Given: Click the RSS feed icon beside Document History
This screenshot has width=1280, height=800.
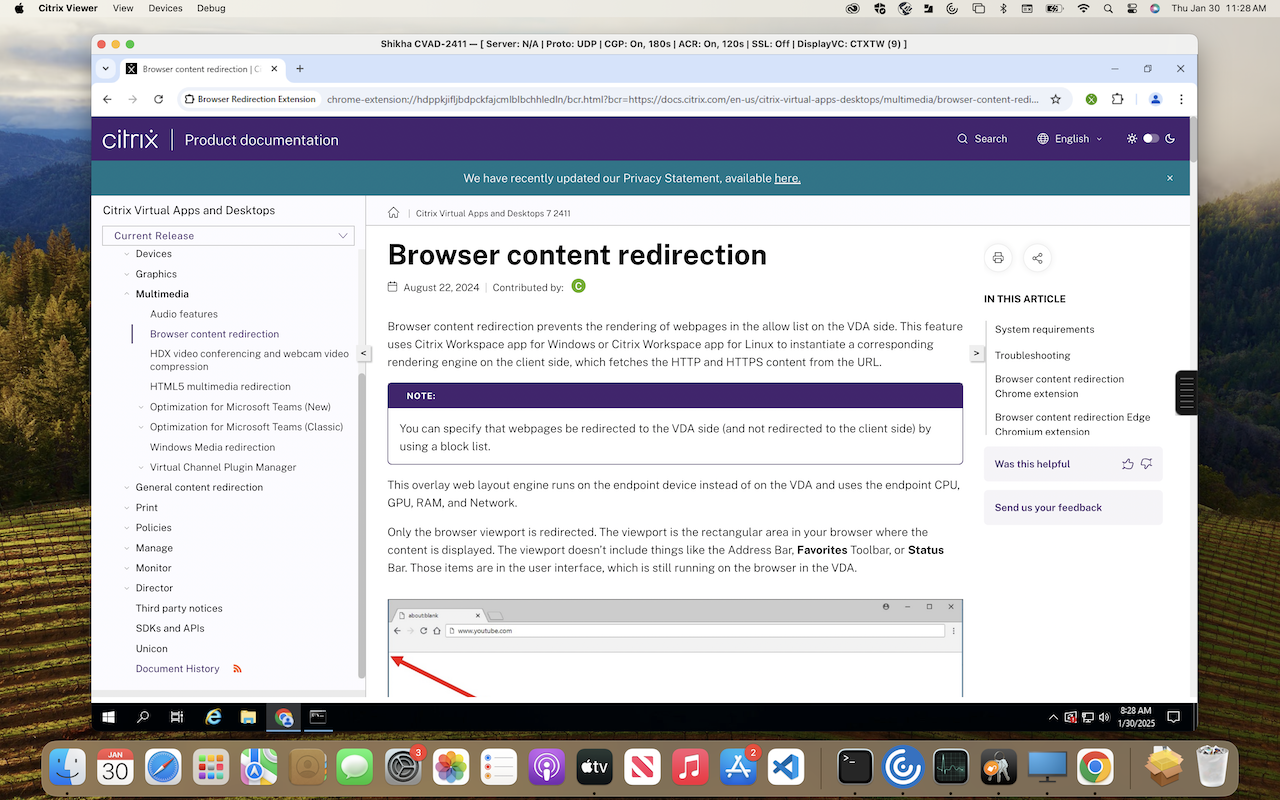Looking at the screenshot, I should point(236,668).
